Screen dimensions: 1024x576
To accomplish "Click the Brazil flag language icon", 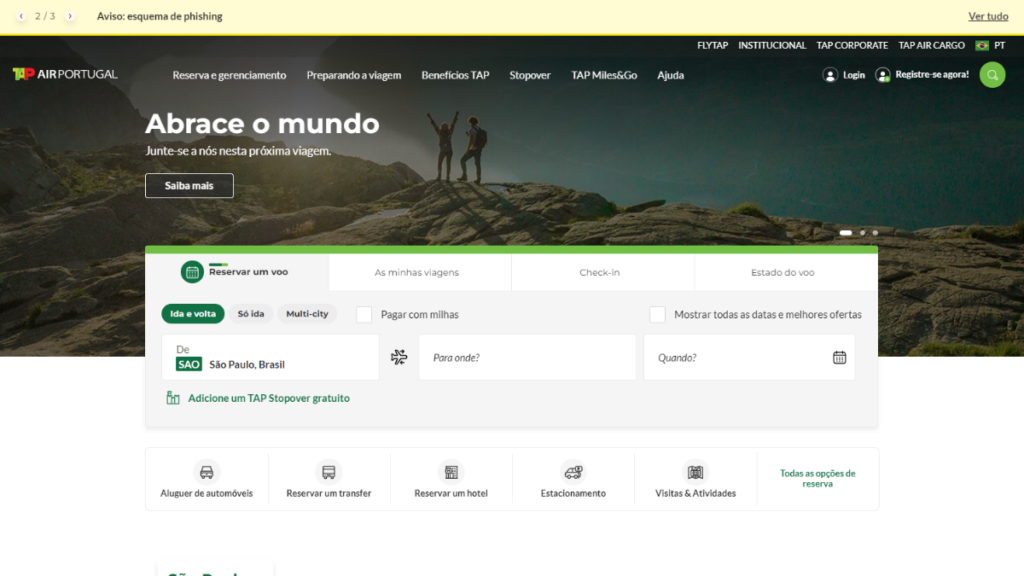I will click(982, 46).
